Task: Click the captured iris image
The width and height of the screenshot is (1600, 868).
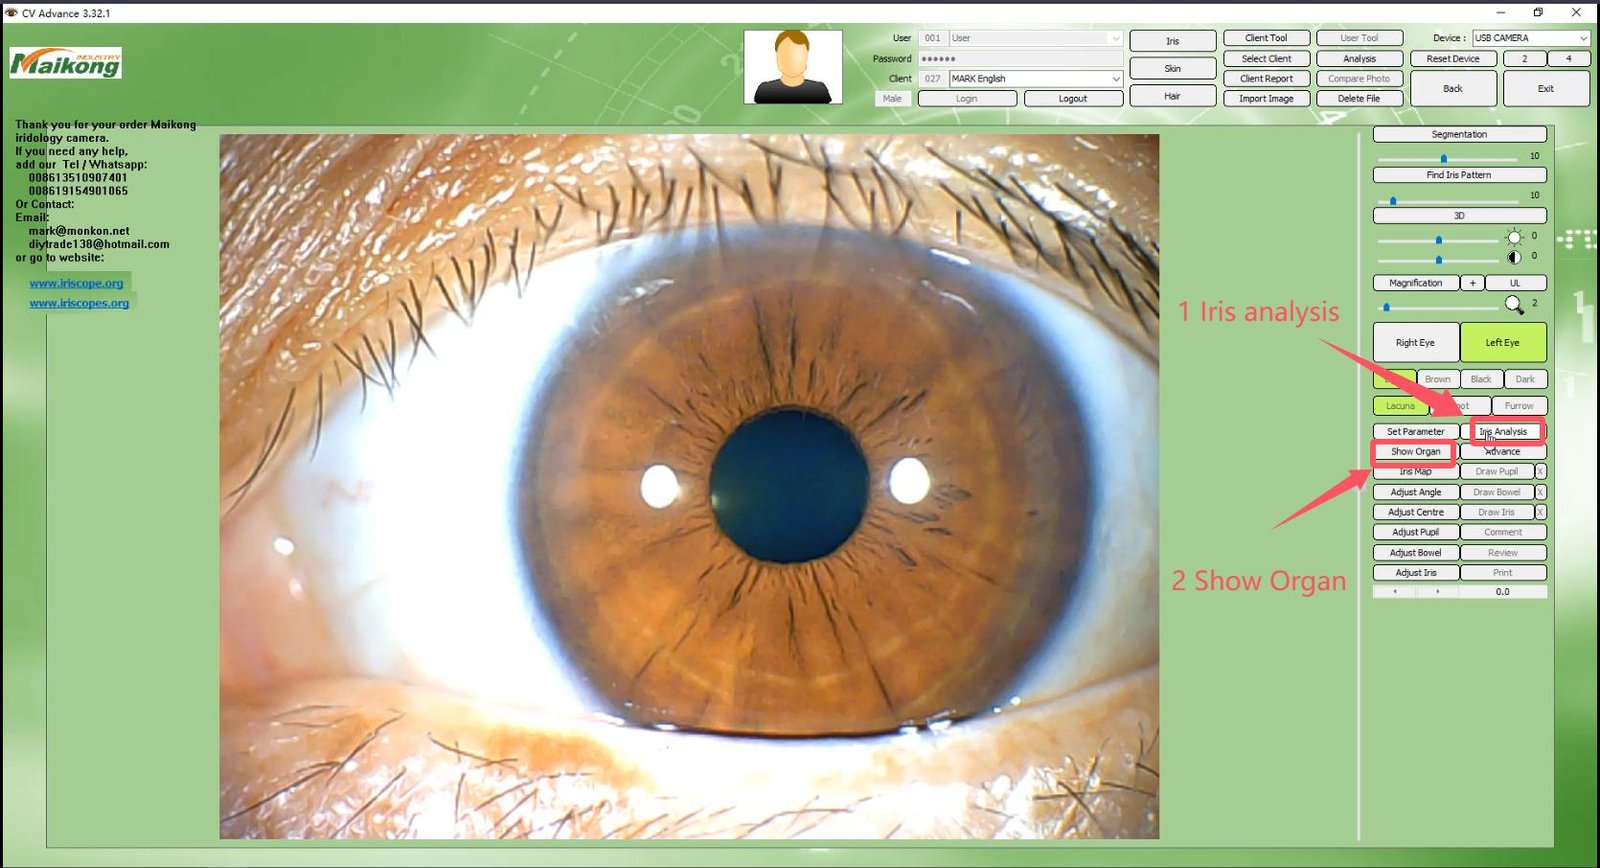Action: point(689,486)
